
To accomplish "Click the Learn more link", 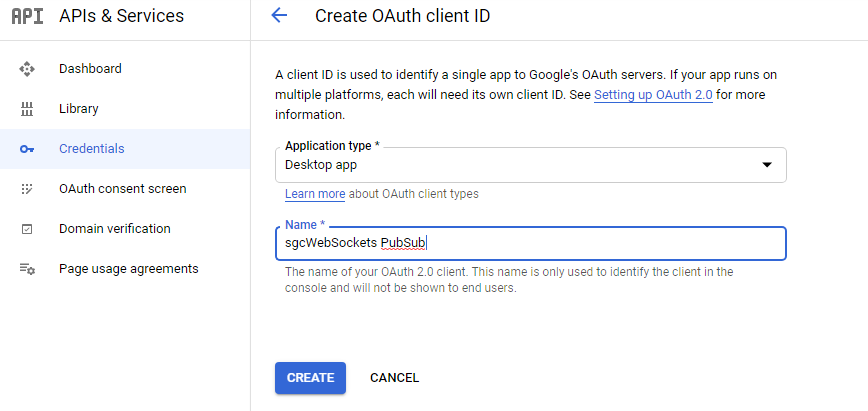I will click(315, 194).
